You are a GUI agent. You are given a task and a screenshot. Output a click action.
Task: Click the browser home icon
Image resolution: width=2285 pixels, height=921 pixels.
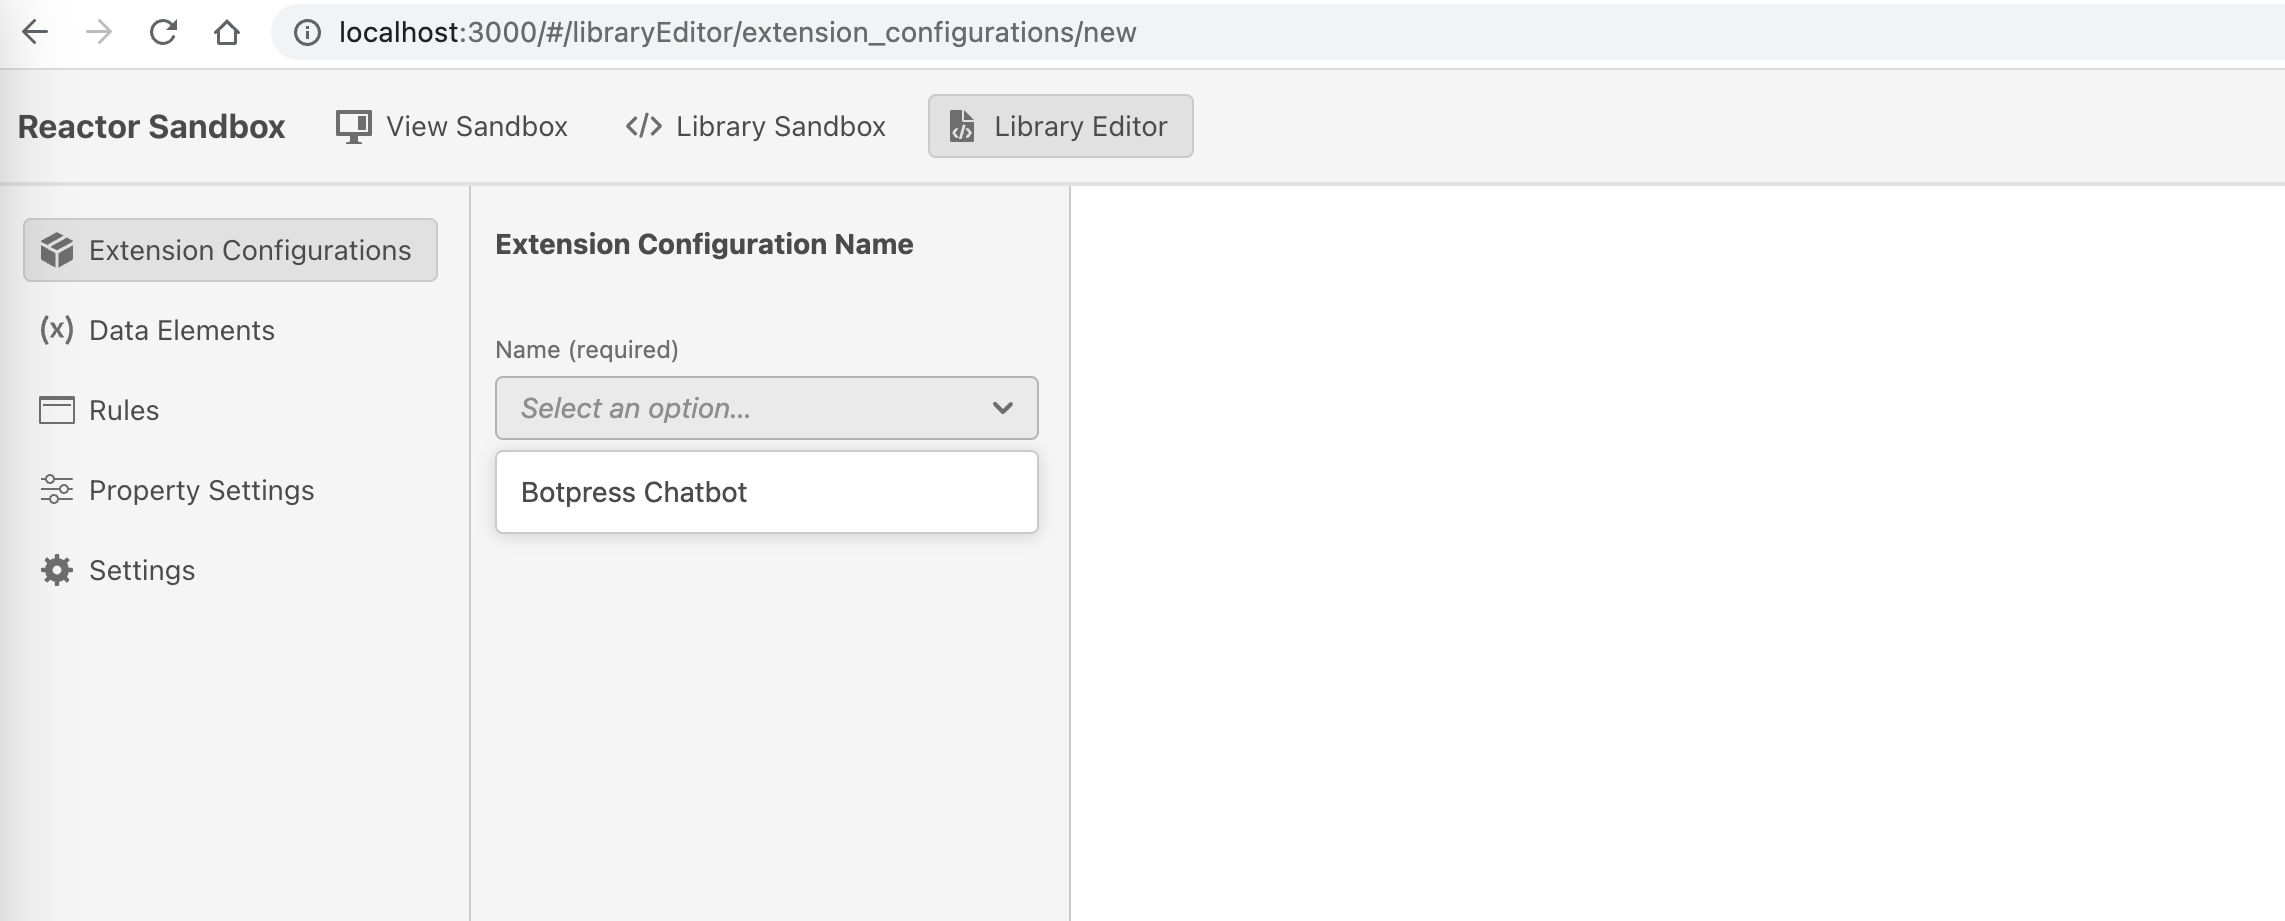pyautogui.click(x=228, y=31)
